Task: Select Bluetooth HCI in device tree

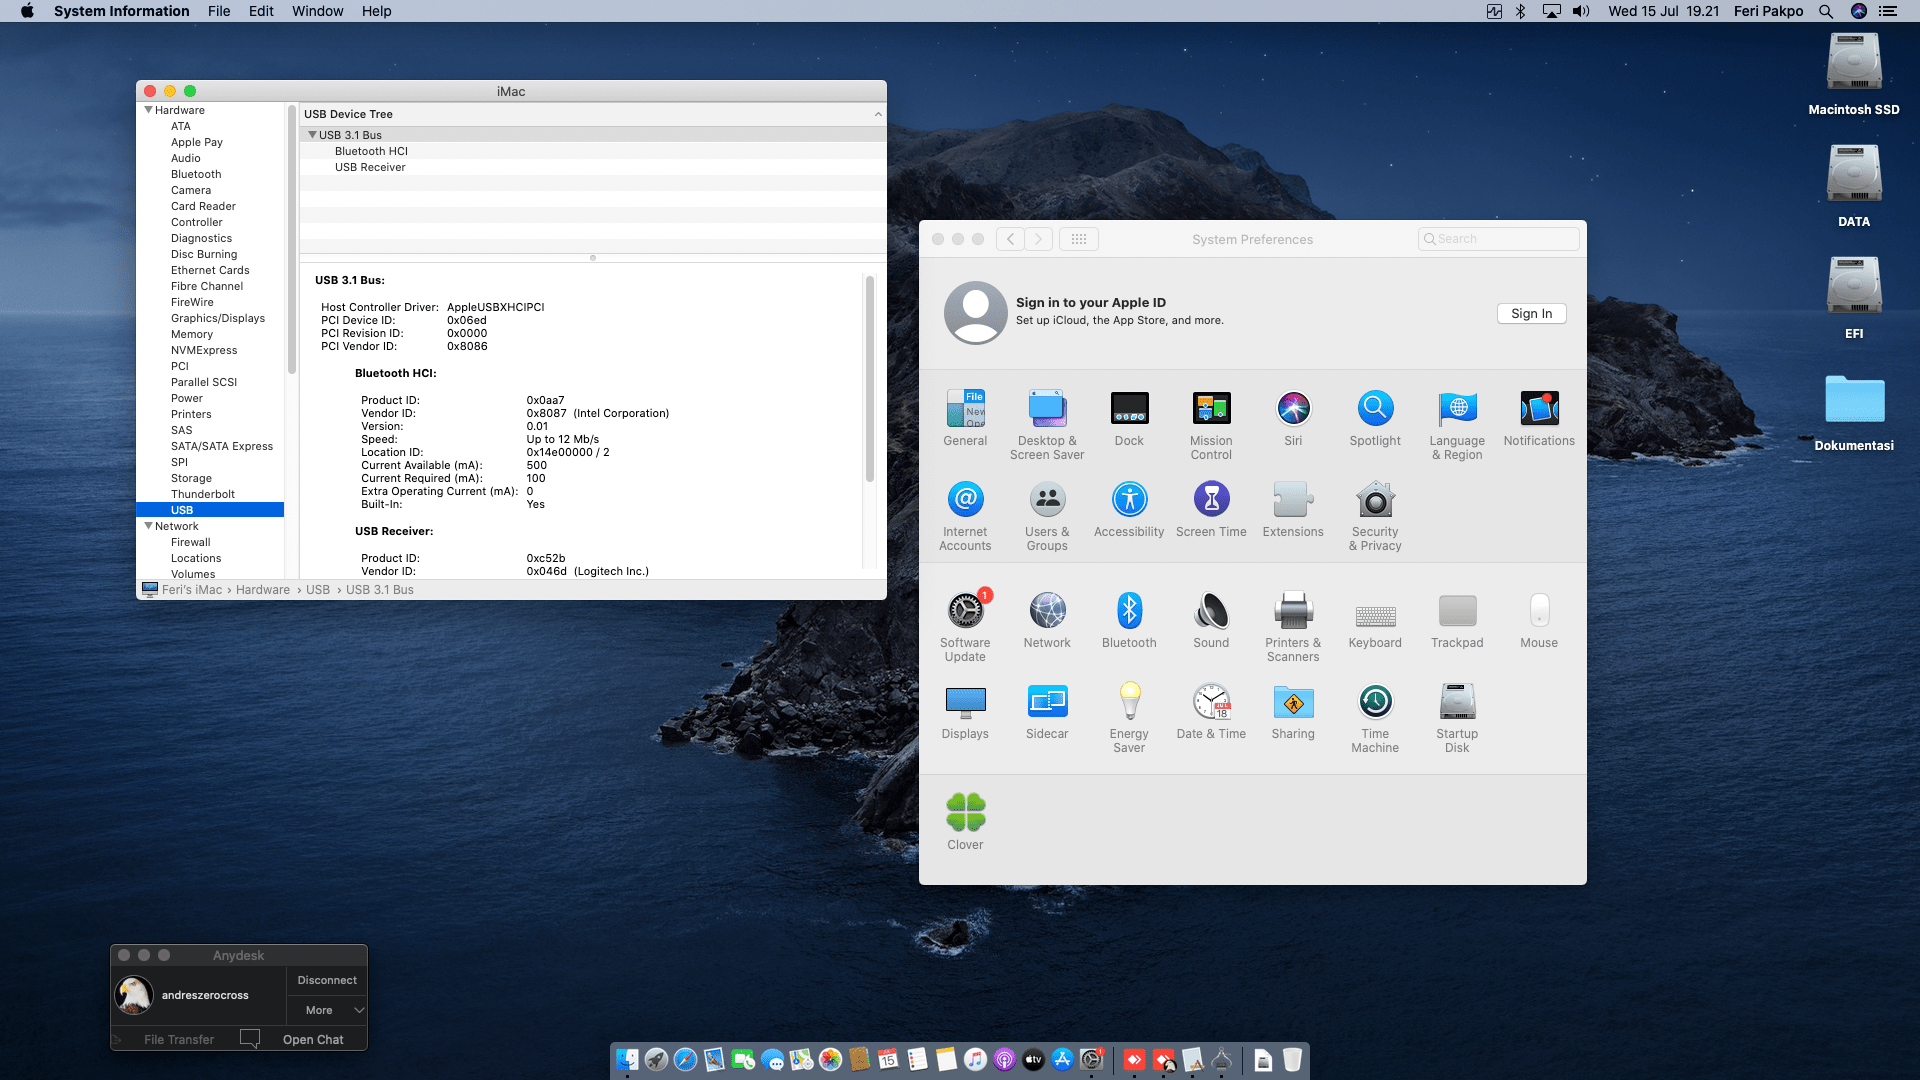Action: point(371,151)
